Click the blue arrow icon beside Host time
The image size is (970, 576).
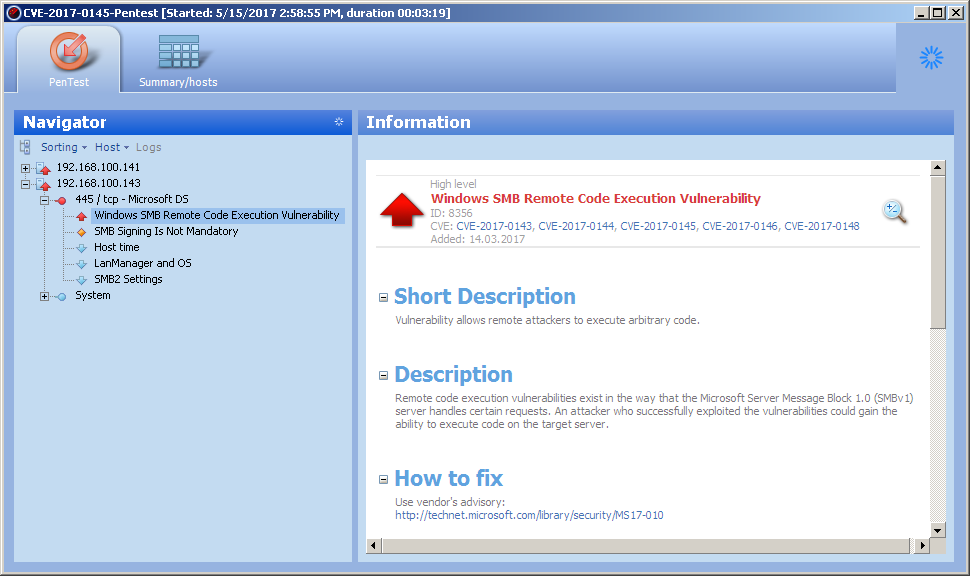(82, 248)
